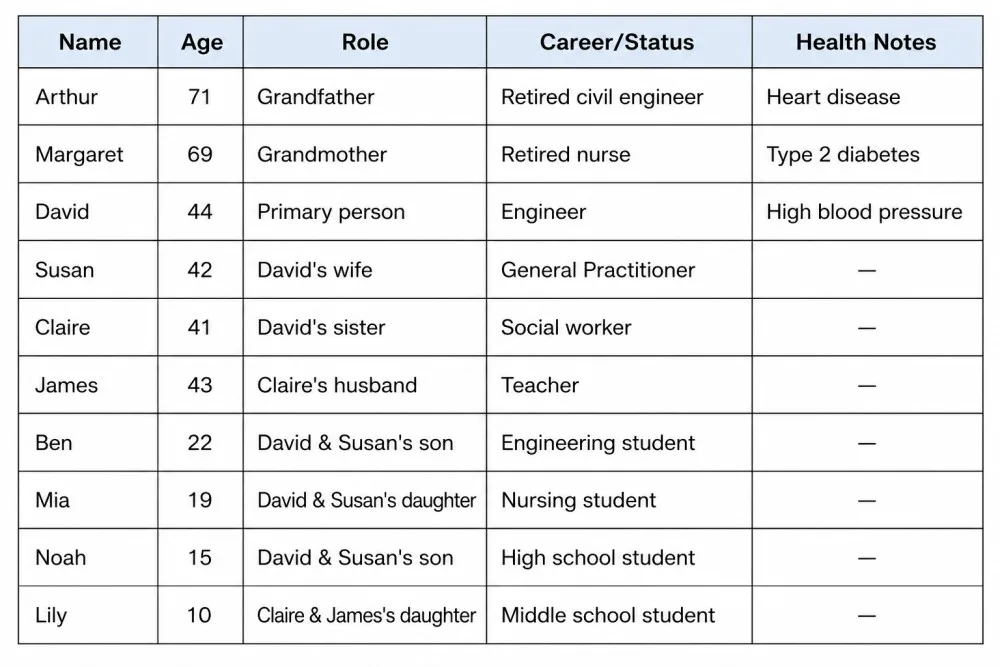
Task: Select the Heart disease health note
Action: (833, 97)
